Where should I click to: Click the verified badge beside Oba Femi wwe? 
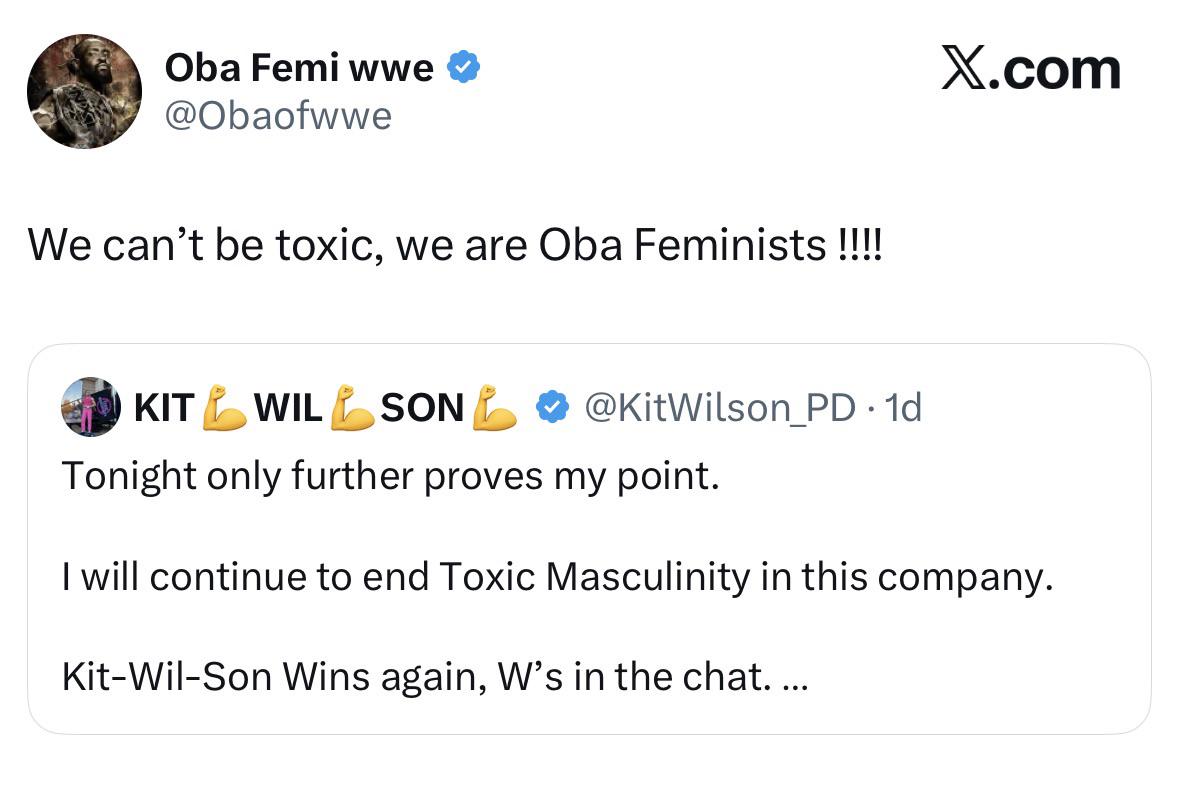tap(463, 68)
